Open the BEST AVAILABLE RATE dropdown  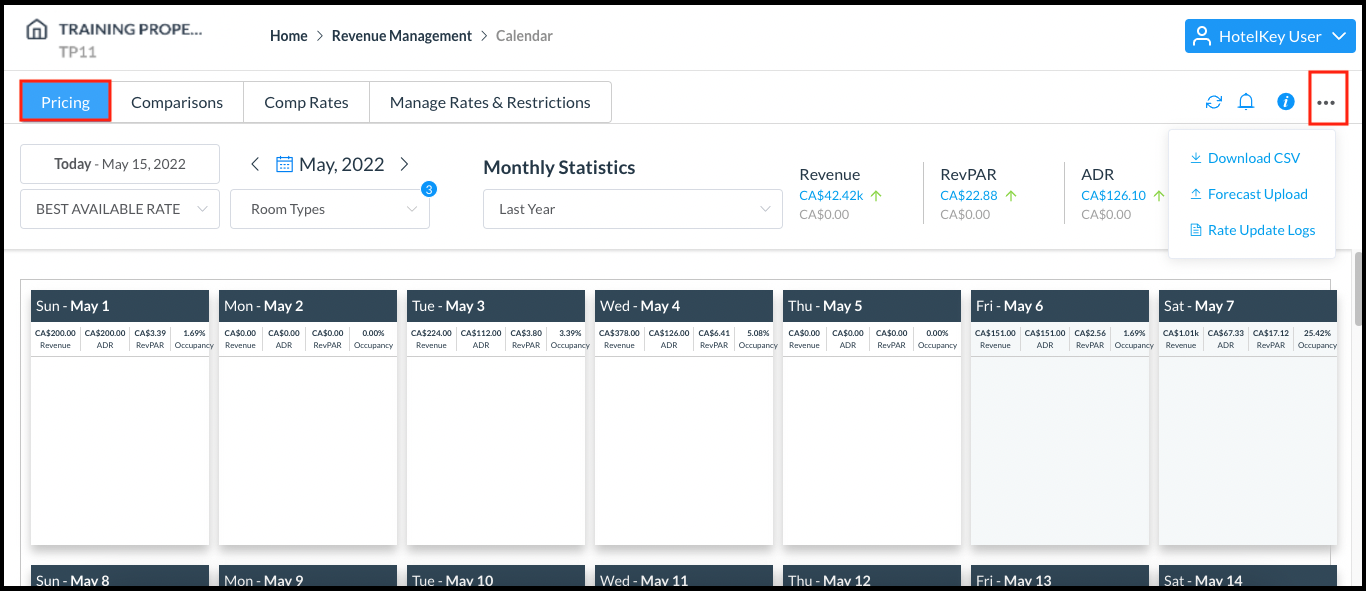[119, 209]
